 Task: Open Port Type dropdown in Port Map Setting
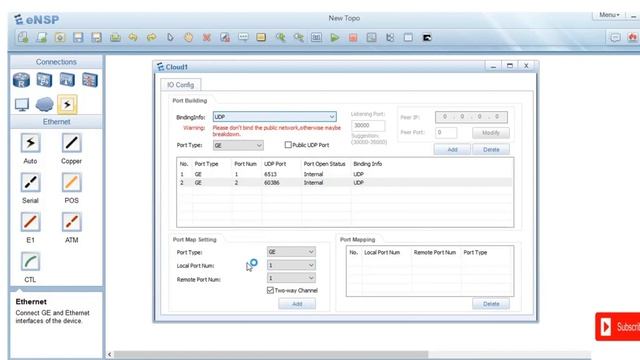(291, 252)
